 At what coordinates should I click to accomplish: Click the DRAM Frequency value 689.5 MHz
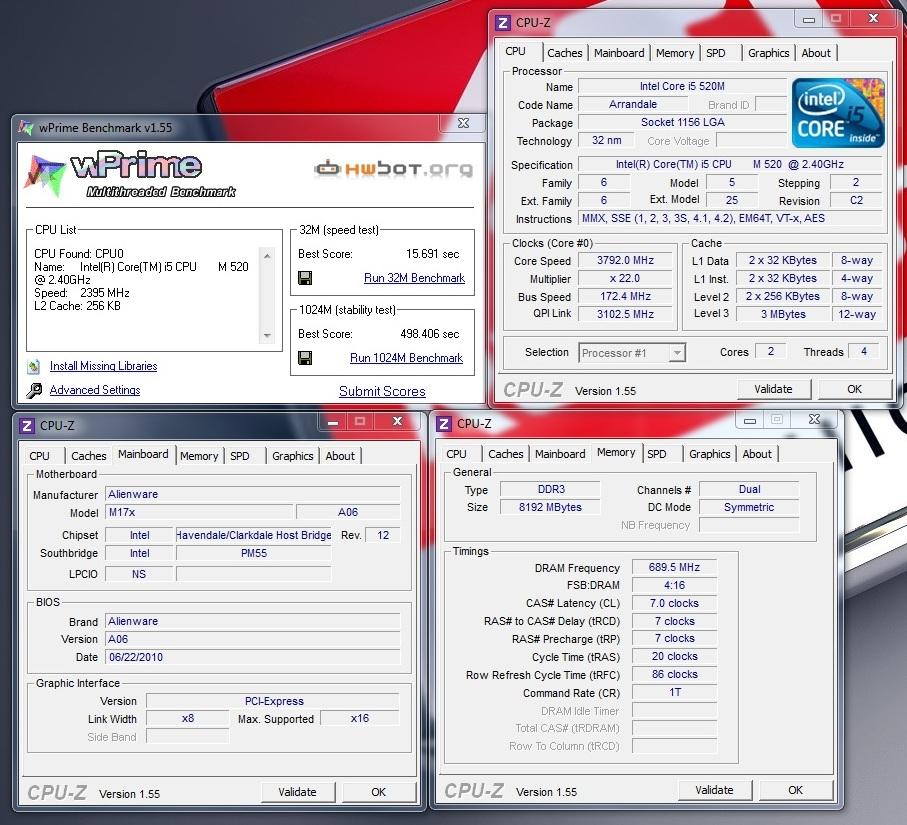pyautogui.click(x=674, y=567)
